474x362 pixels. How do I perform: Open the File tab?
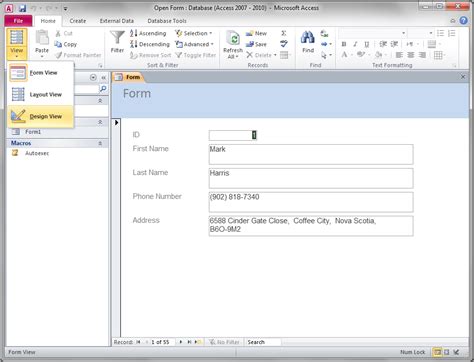(x=18, y=21)
